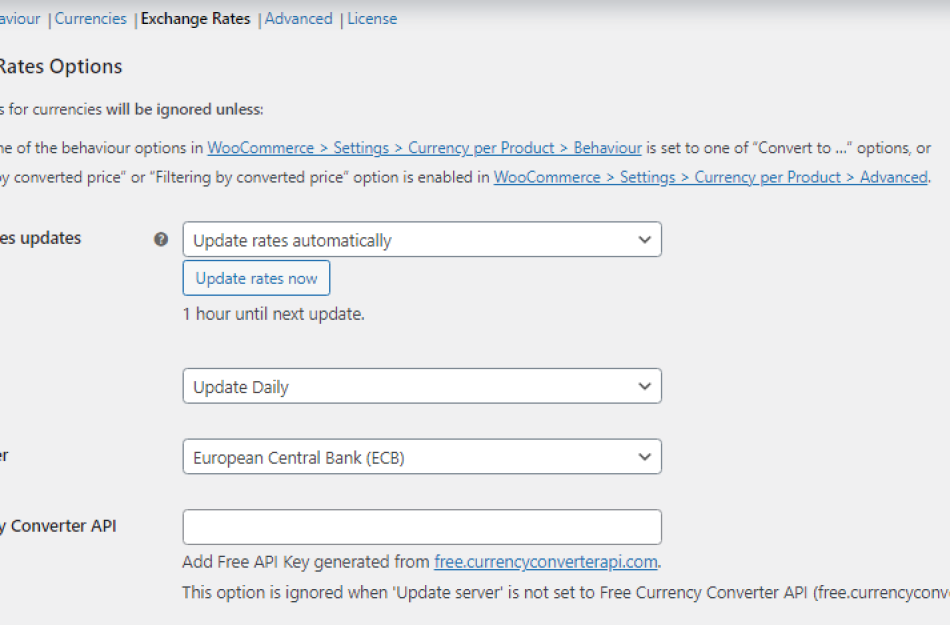Viewport: 950px width, 625px height.
Task: Choose a new value in the rates update select box
Action: [420, 239]
